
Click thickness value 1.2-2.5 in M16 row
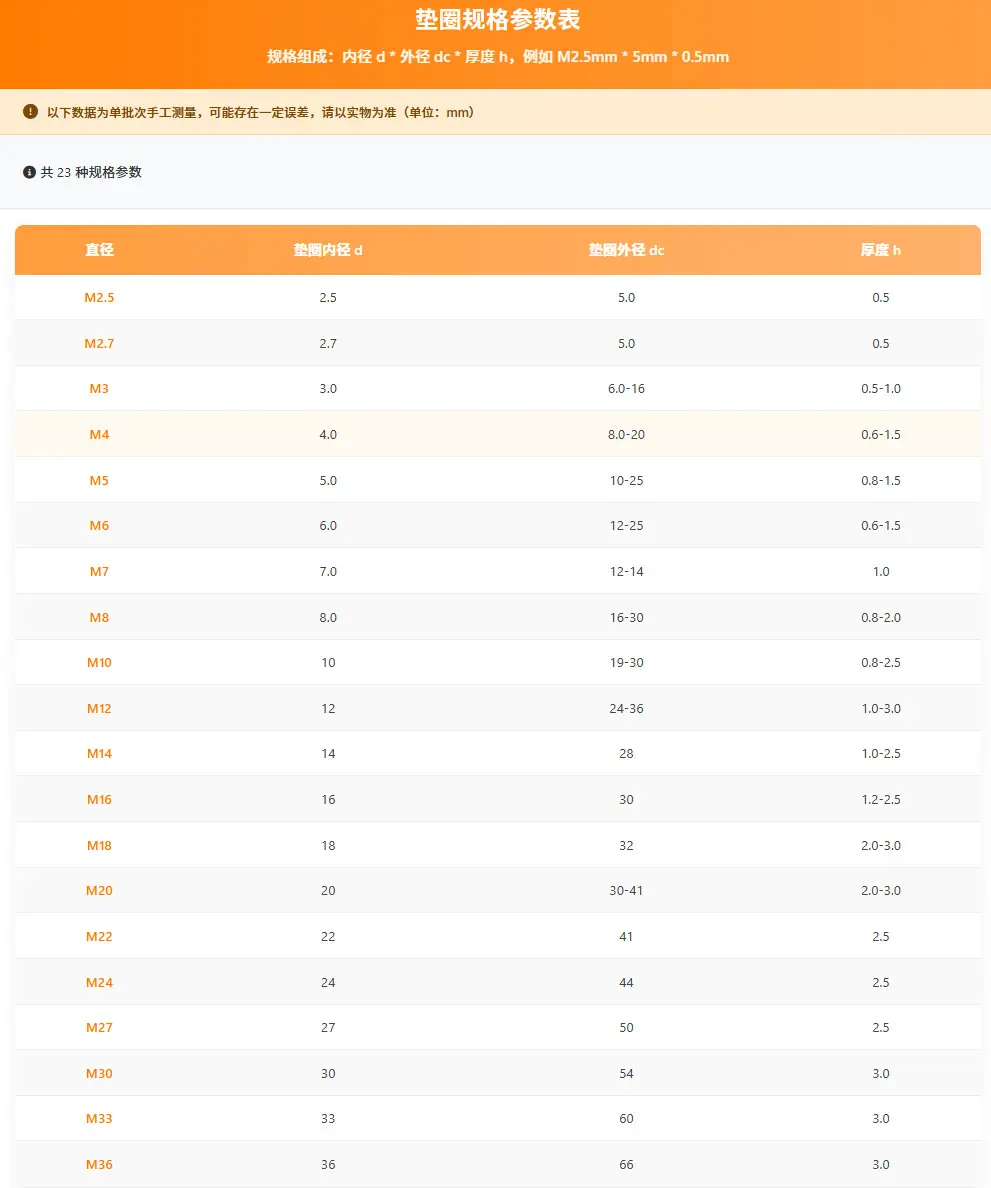pyautogui.click(x=880, y=799)
